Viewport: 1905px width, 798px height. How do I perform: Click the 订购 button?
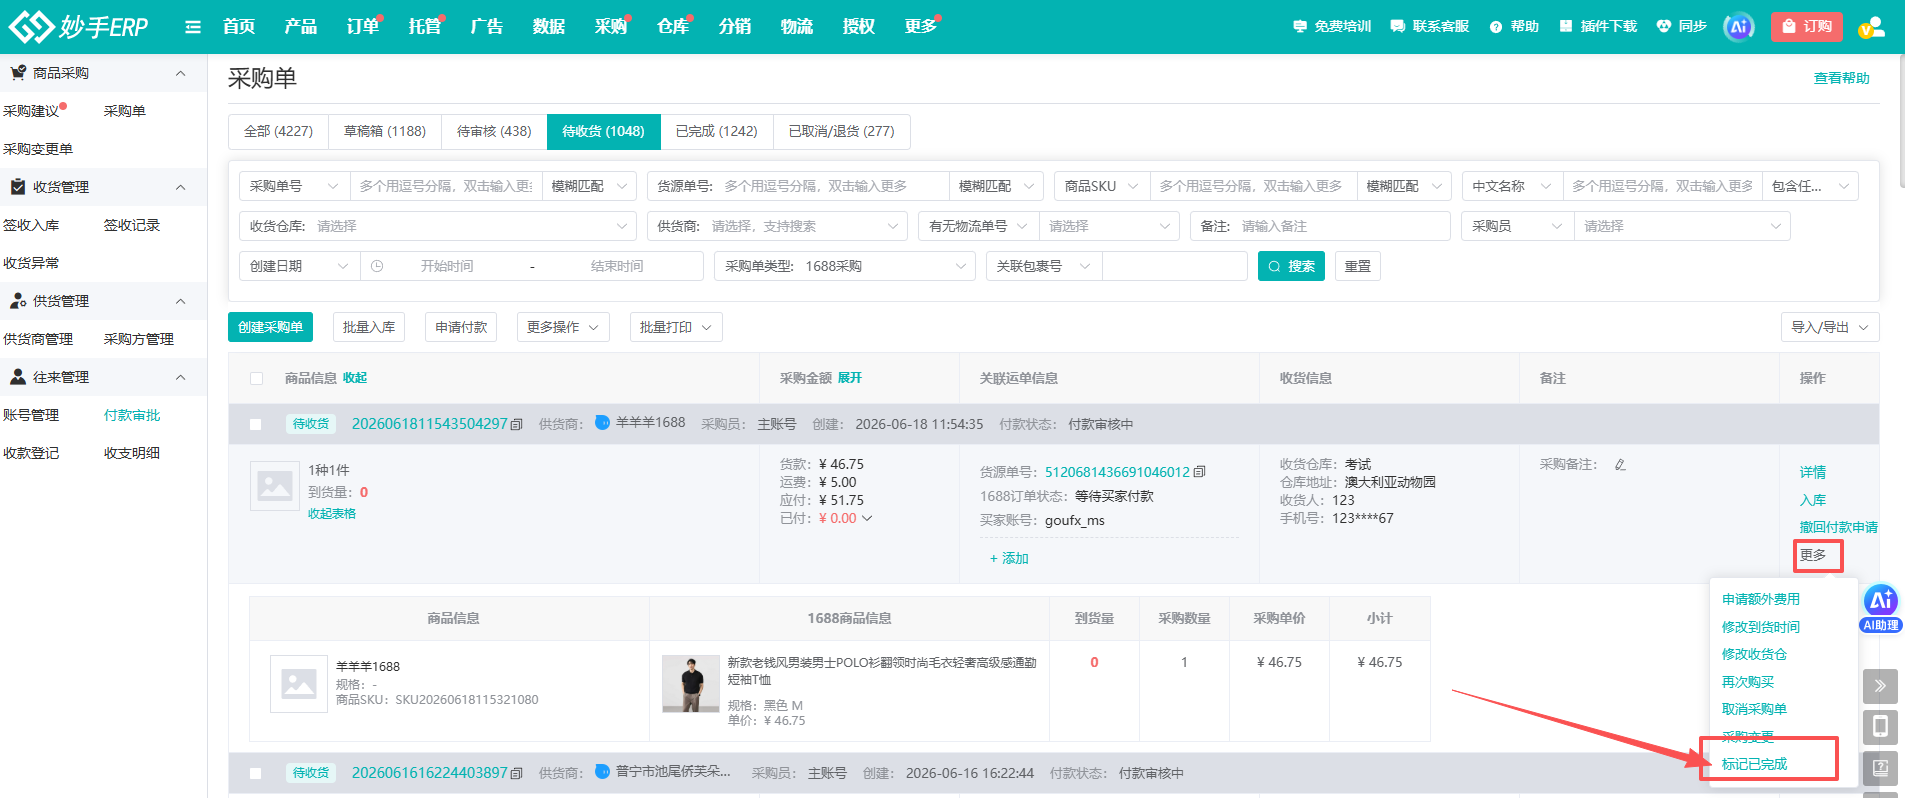pos(1806,27)
